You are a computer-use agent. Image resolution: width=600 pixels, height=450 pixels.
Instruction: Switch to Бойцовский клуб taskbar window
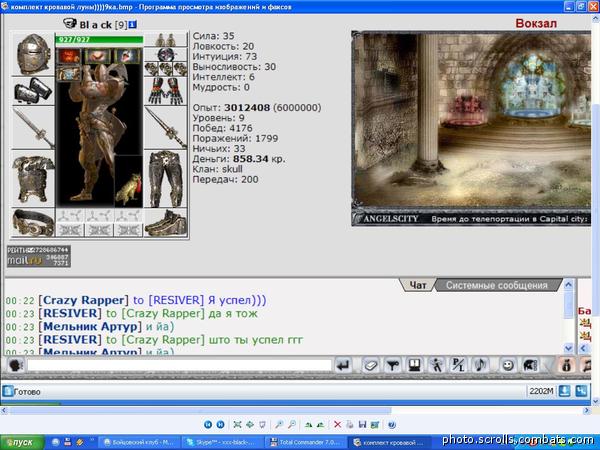coord(139,442)
